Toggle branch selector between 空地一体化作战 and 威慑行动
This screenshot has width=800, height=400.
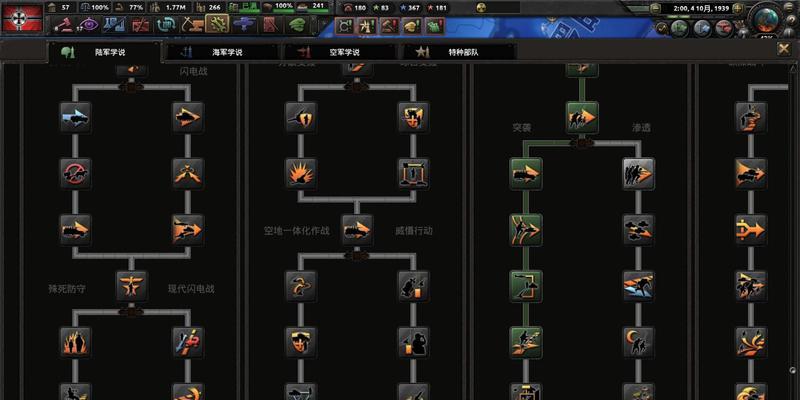point(357,255)
